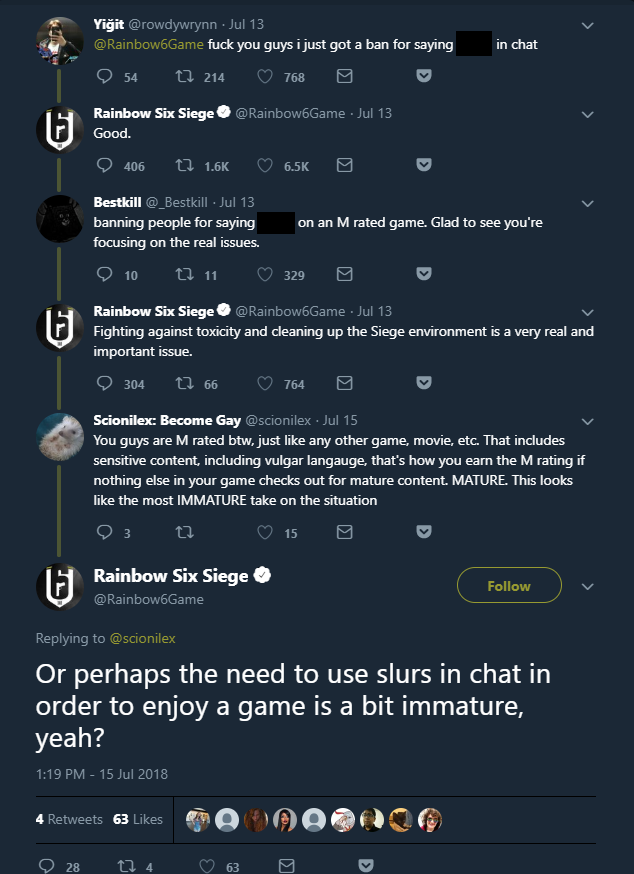Open more options chevron on Yiğit's tweet

pos(587,26)
